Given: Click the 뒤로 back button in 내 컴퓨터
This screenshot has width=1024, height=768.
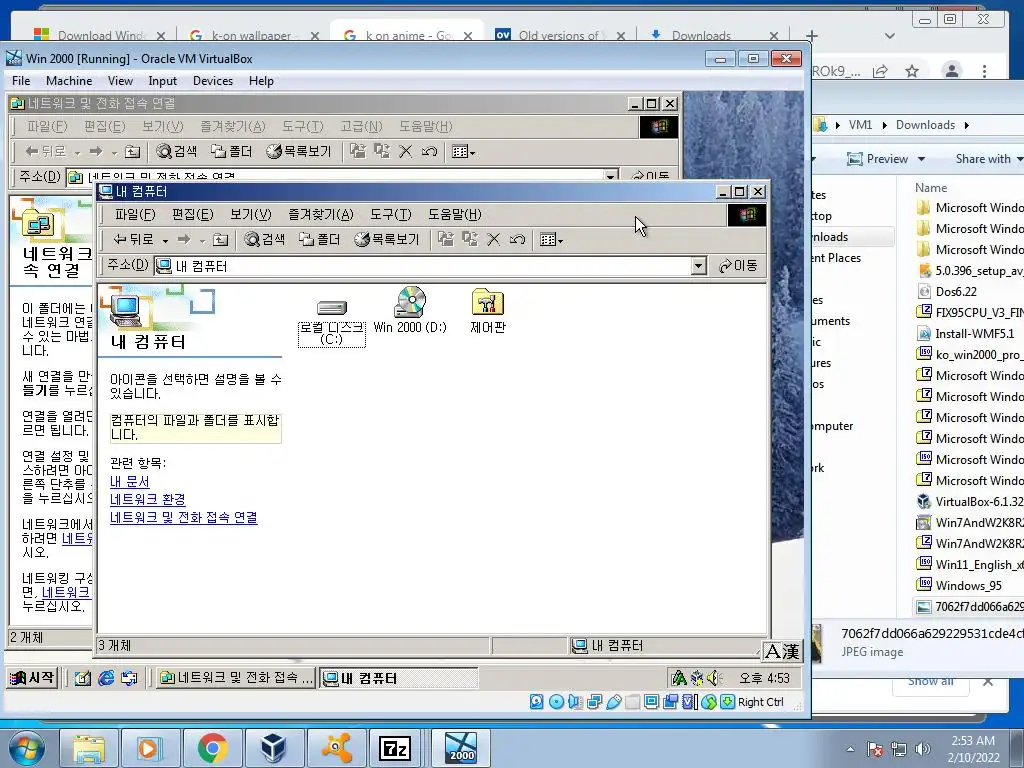Looking at the screenshot, I should point(133,240).
